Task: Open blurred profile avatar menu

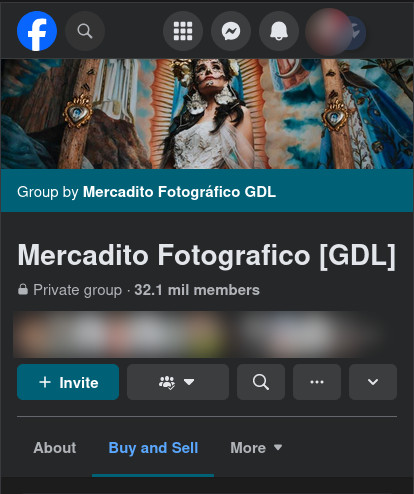Action: click(x=328, y=32)
